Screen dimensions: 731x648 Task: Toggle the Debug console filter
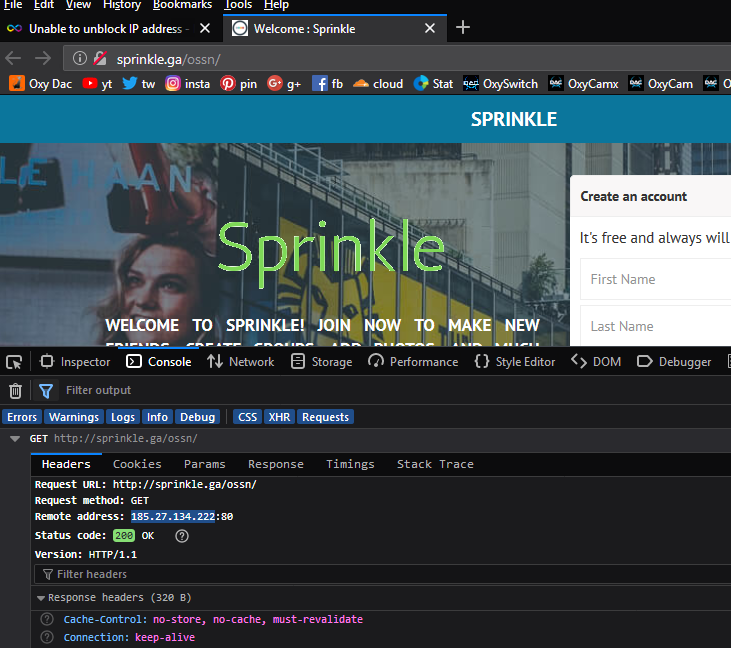point(198,417)
